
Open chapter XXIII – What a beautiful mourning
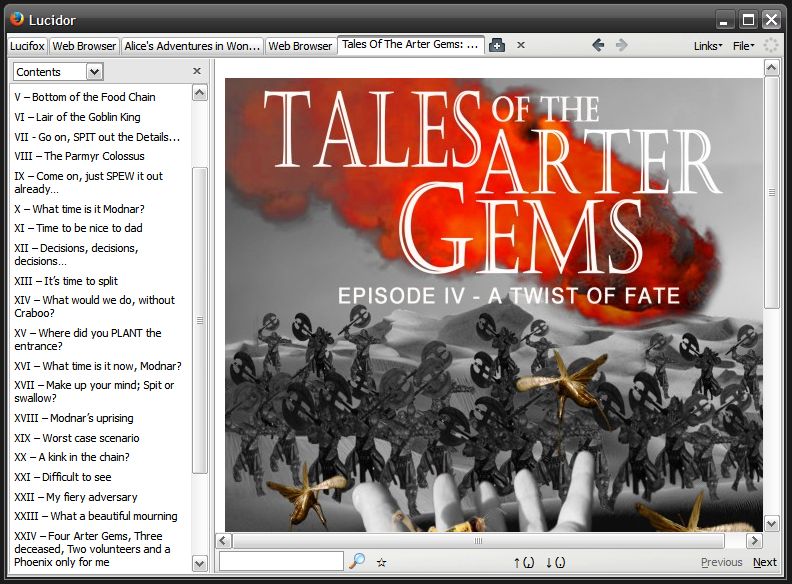96,516
